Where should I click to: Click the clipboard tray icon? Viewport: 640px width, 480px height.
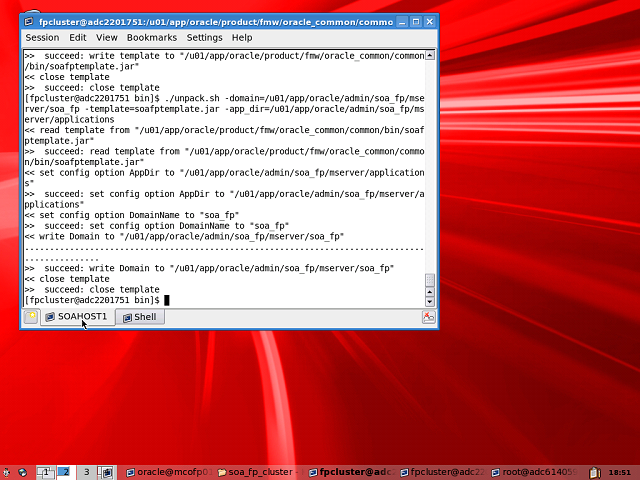tap(594, 473)
